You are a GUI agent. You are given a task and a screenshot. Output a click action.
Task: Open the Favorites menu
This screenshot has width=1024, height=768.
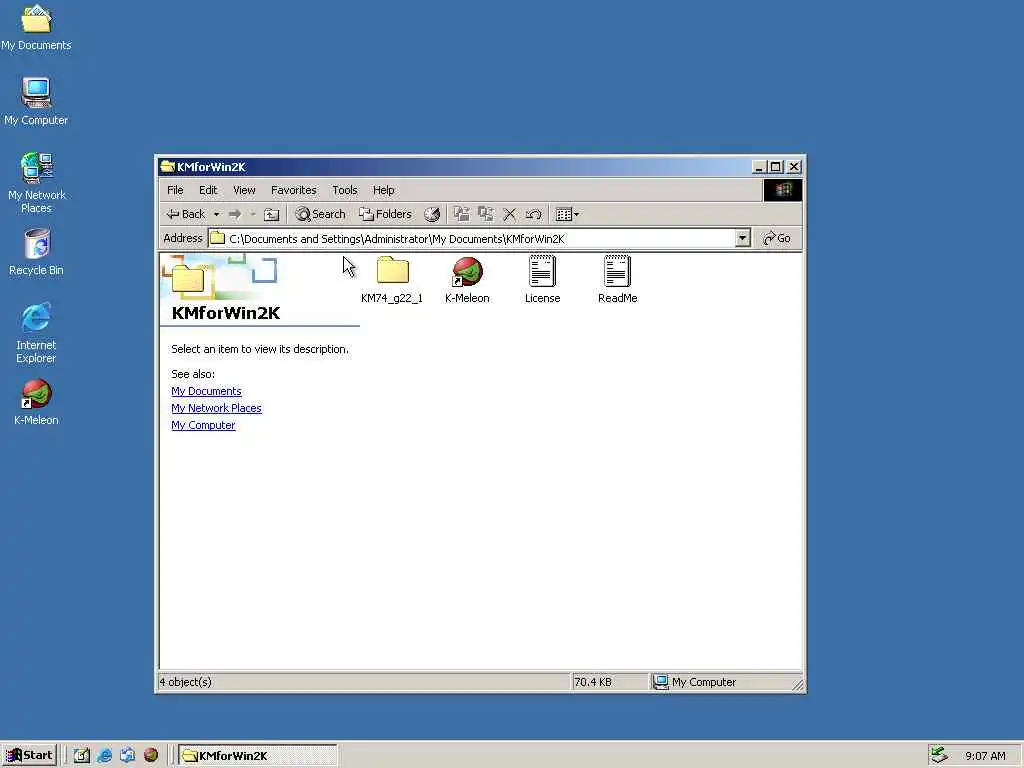[293, 190]
